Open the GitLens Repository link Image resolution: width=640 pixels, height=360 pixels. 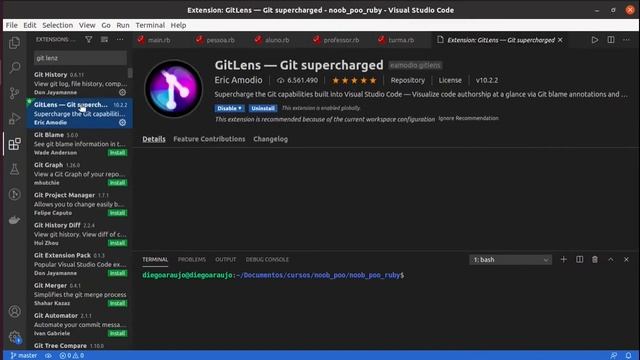pyautogui.click(x=407, y=80)
